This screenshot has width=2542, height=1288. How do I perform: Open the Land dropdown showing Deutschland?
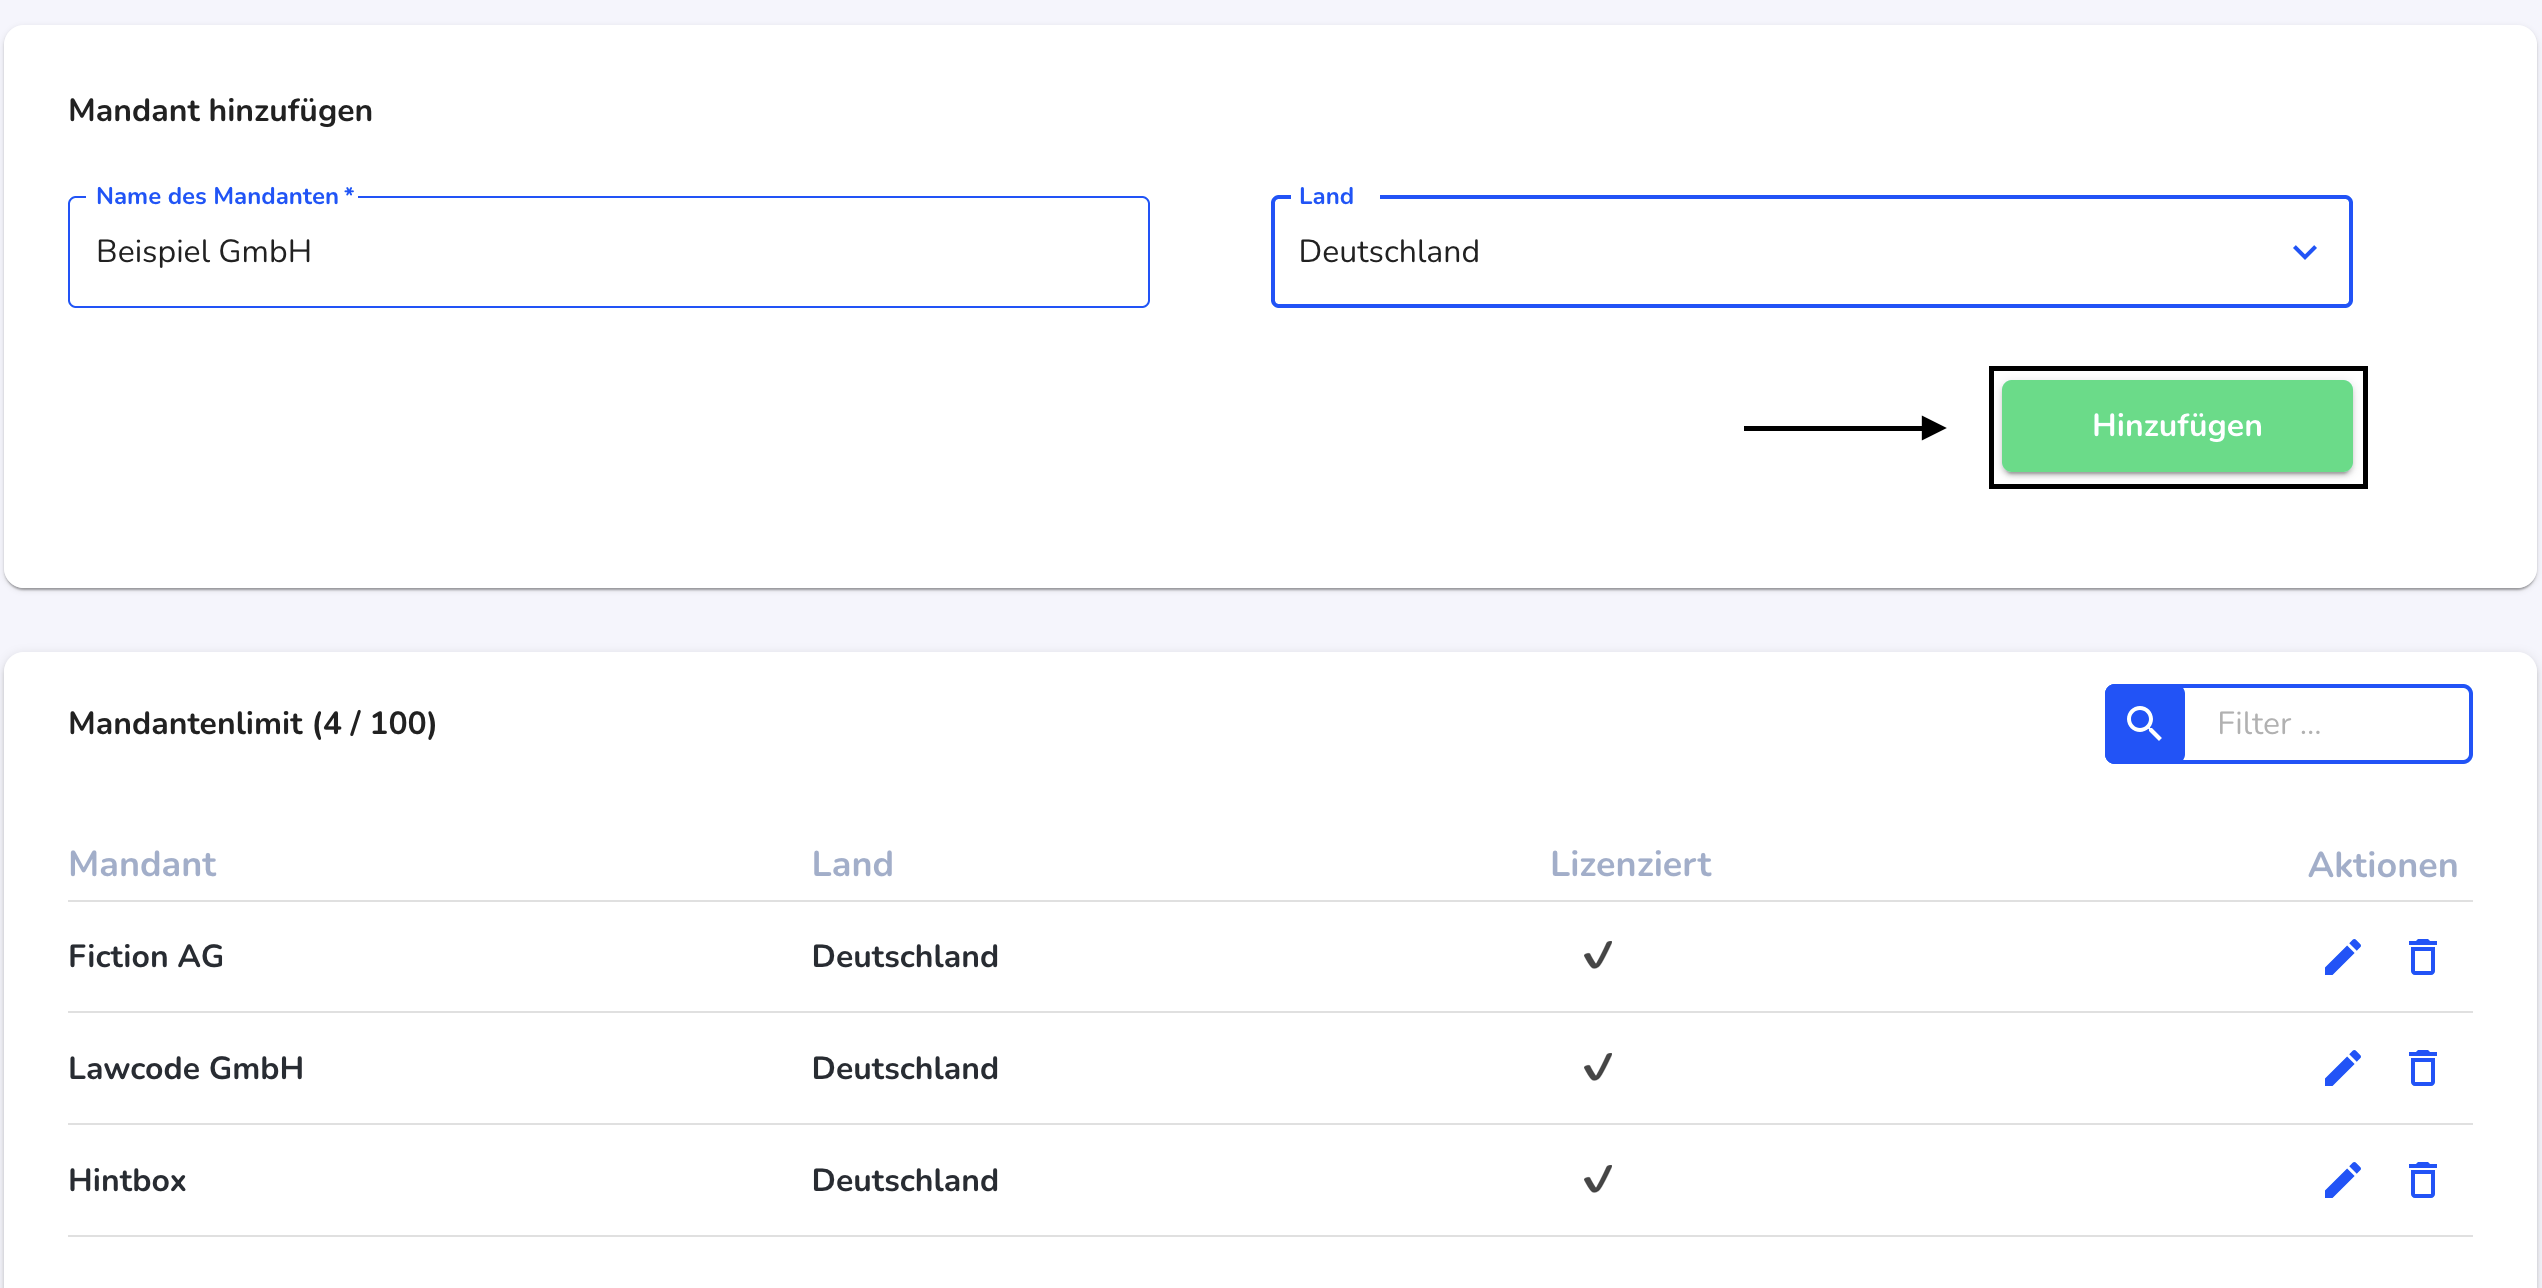pyautogui.click(x=1811, y=252)
